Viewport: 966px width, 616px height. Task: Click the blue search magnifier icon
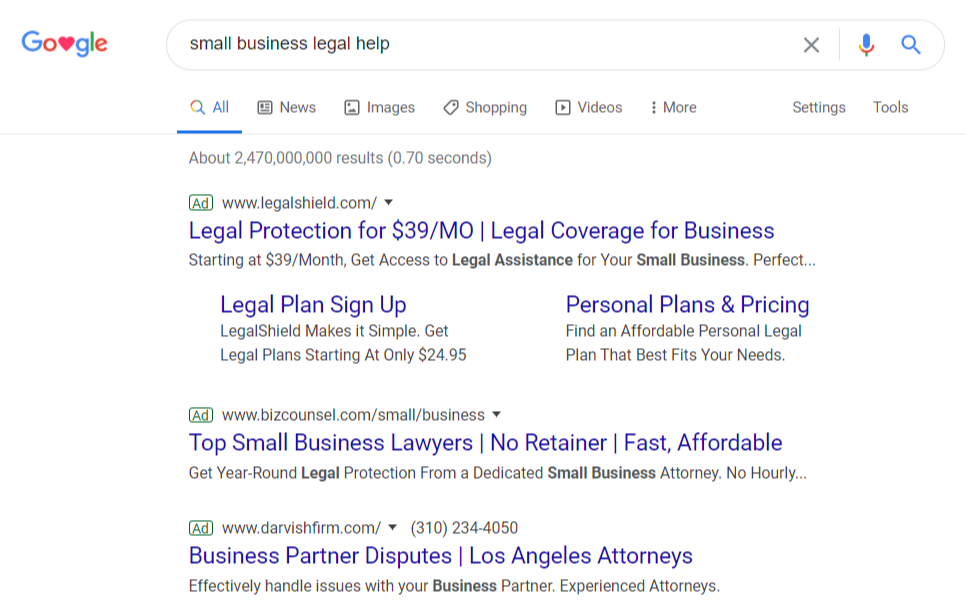(x=910, y=45)
